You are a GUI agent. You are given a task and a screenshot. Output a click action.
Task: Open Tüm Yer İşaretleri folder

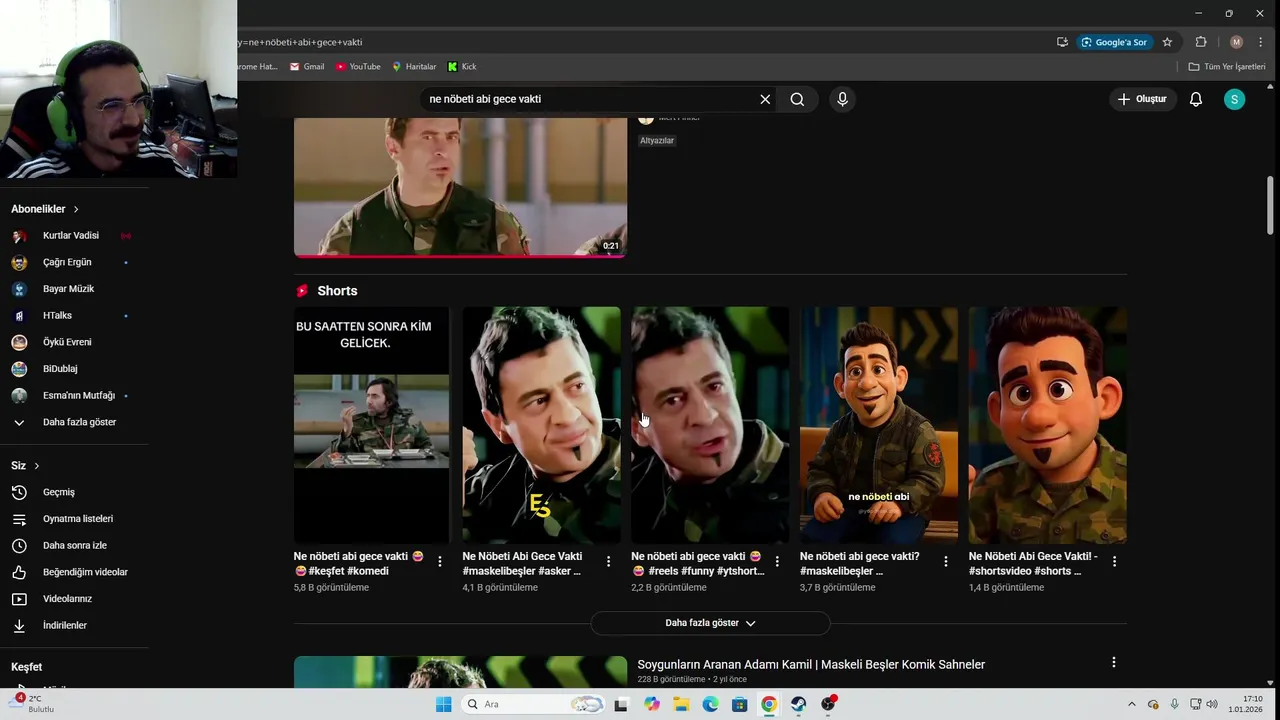pos(1227,66)
